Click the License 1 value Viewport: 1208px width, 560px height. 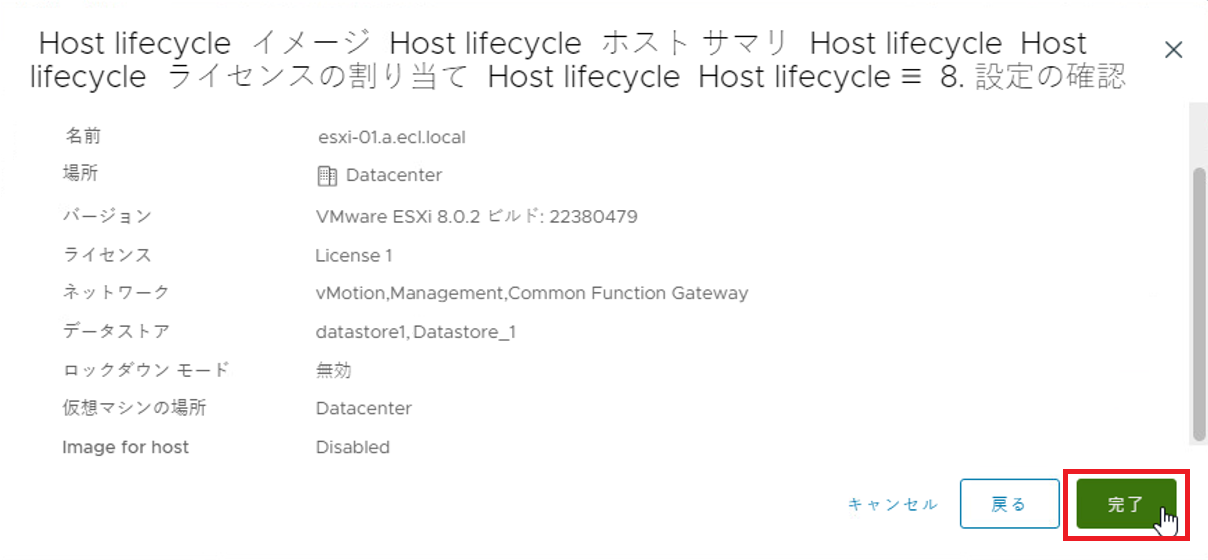pos(354,255)
